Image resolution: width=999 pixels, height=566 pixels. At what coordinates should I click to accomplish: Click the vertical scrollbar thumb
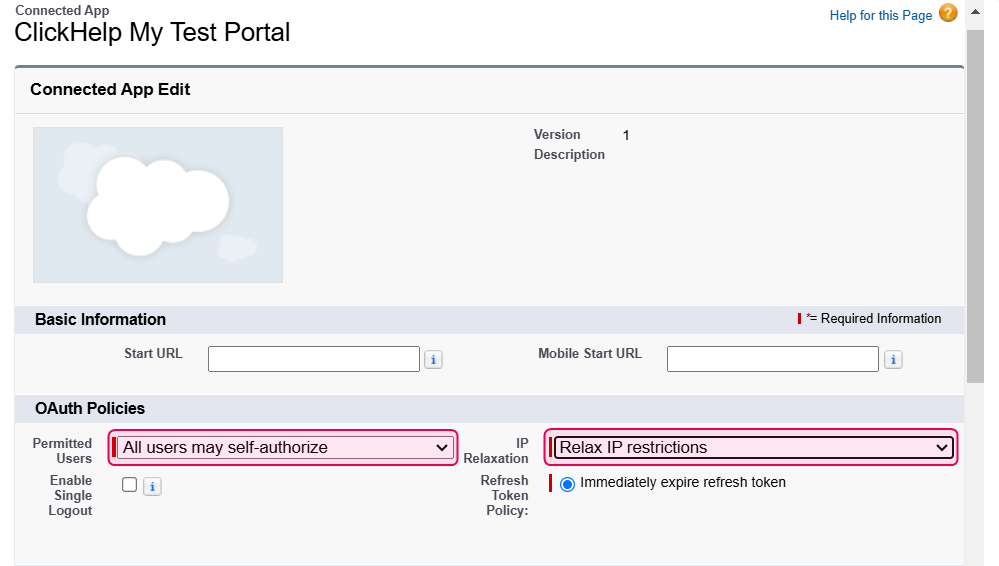point(975,206)
